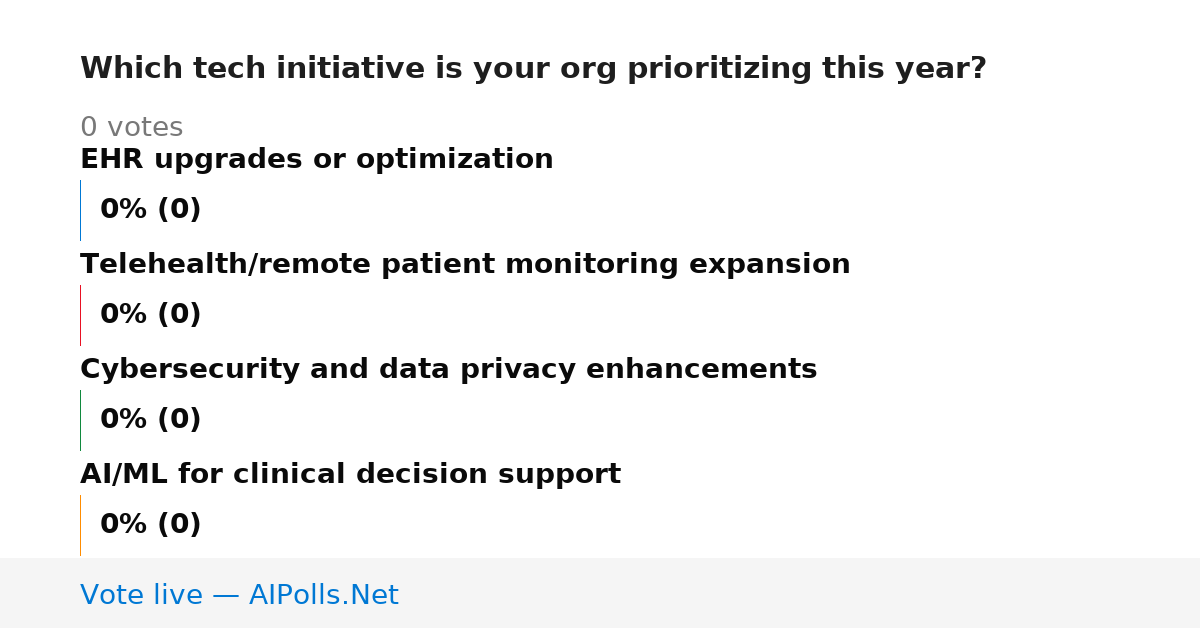Click the 0% (0) result for EHR upgrades

(150, 210)
